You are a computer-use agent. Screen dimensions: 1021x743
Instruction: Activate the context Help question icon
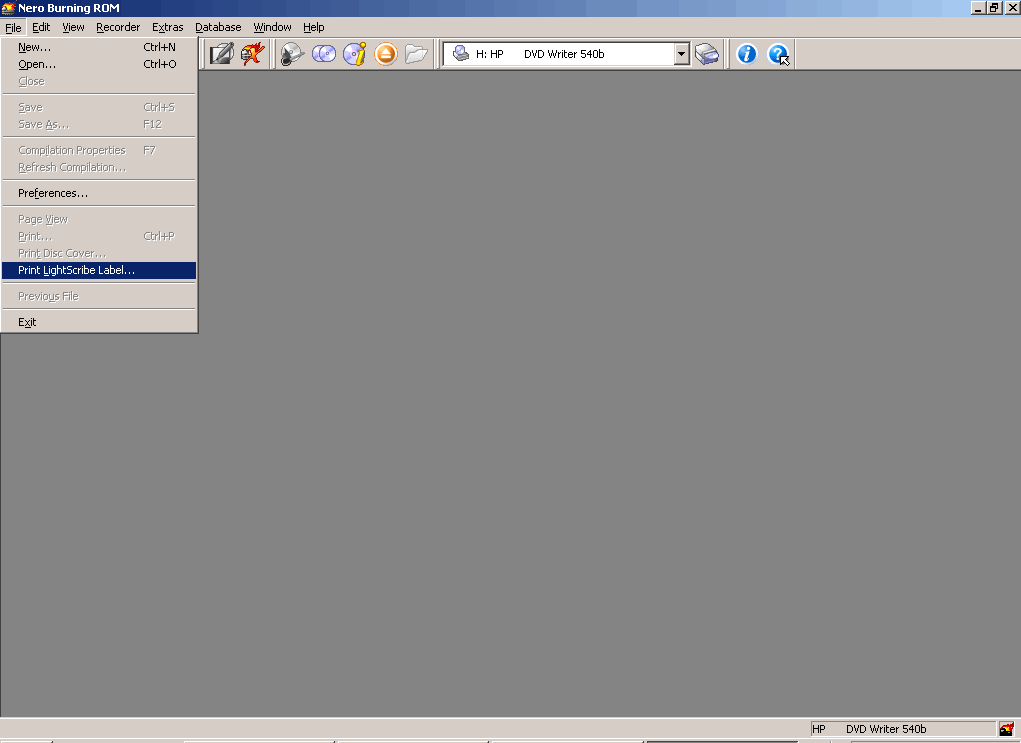778,54
